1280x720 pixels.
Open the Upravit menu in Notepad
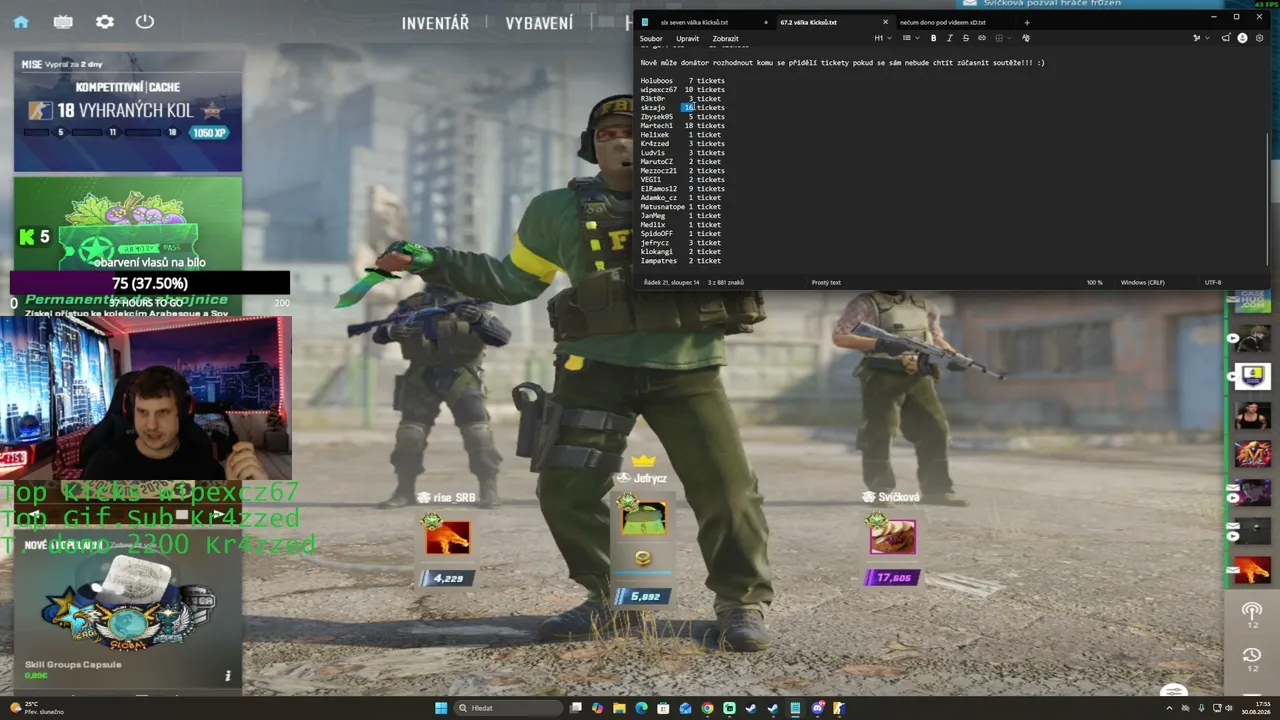pyautogui.click(x=687, y=38)
